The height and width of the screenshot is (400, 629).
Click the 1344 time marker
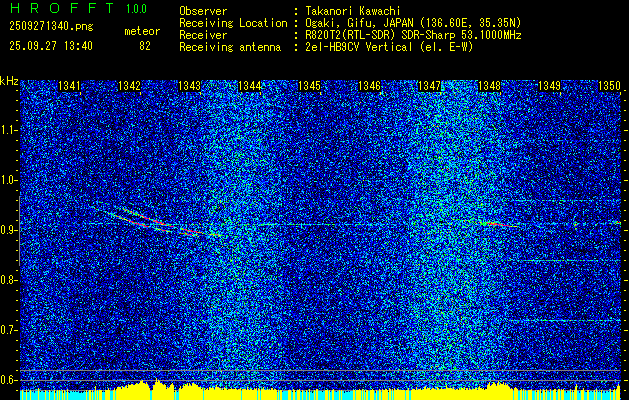pyautogui.click(x=250, y=85)
